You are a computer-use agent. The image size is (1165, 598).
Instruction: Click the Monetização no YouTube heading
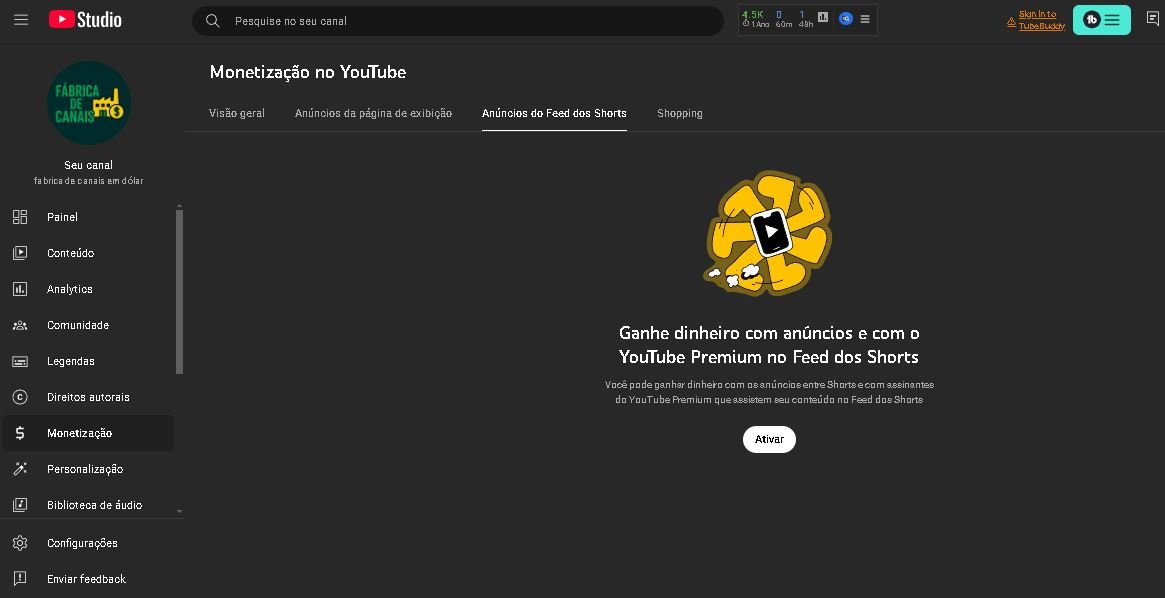point(308,72)
